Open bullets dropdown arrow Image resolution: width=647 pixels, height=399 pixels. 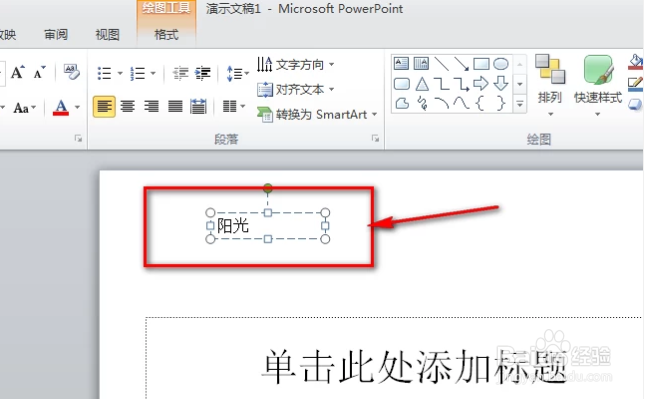tap(120, 73)
